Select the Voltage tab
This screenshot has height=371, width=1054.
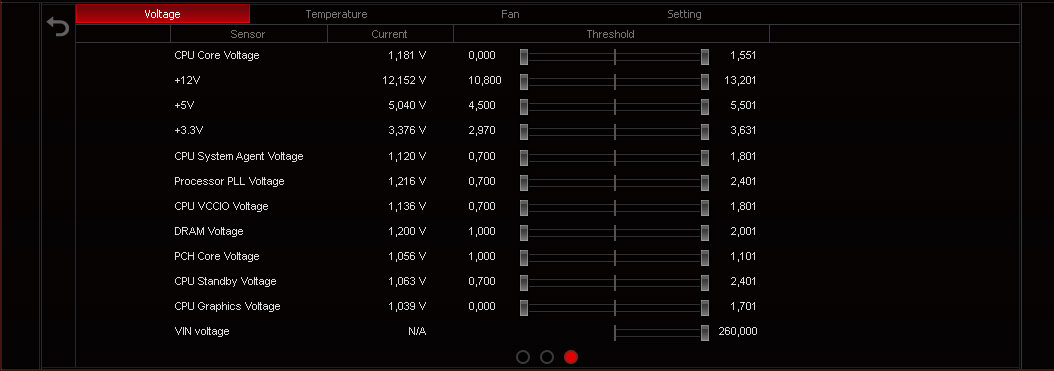pos(162,14)
